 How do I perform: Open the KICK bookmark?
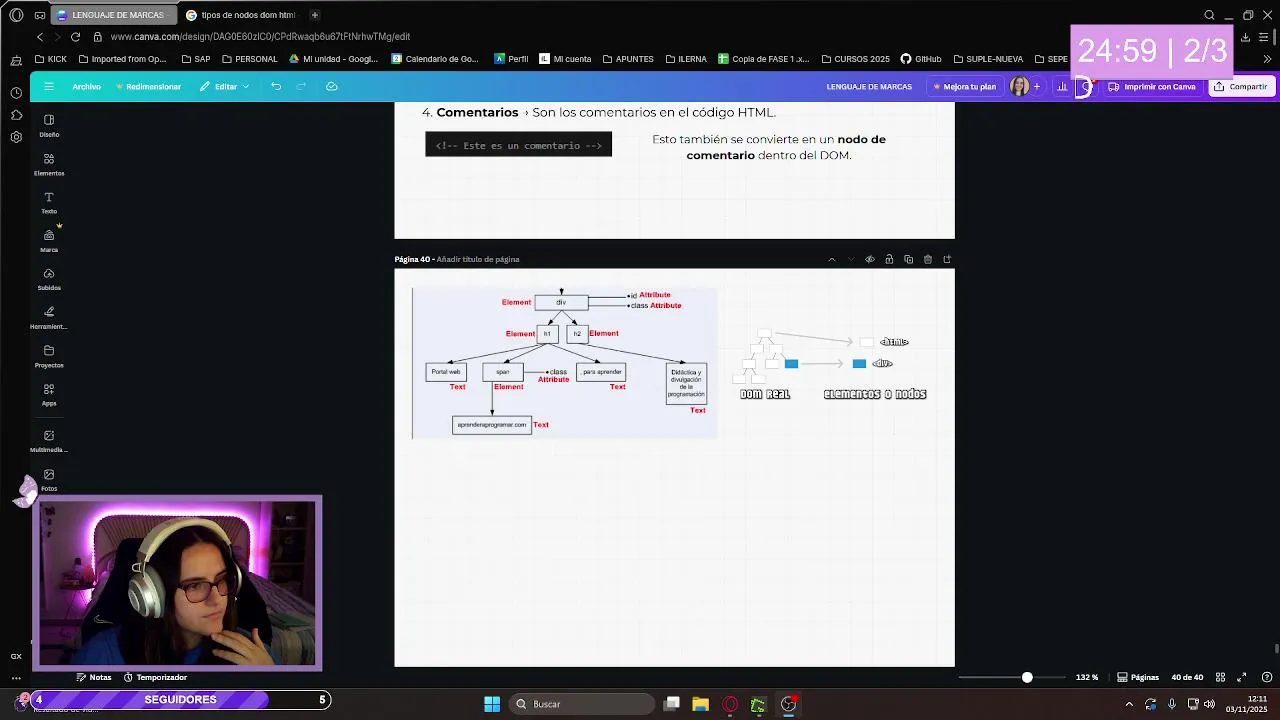50,59
